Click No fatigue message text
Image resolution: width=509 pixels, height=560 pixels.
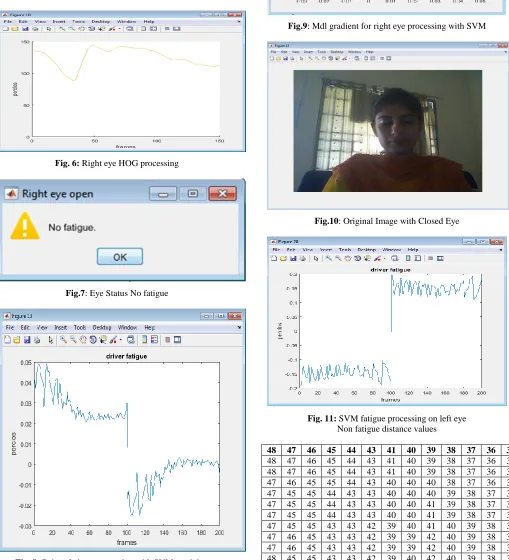[x=72, y=228]
